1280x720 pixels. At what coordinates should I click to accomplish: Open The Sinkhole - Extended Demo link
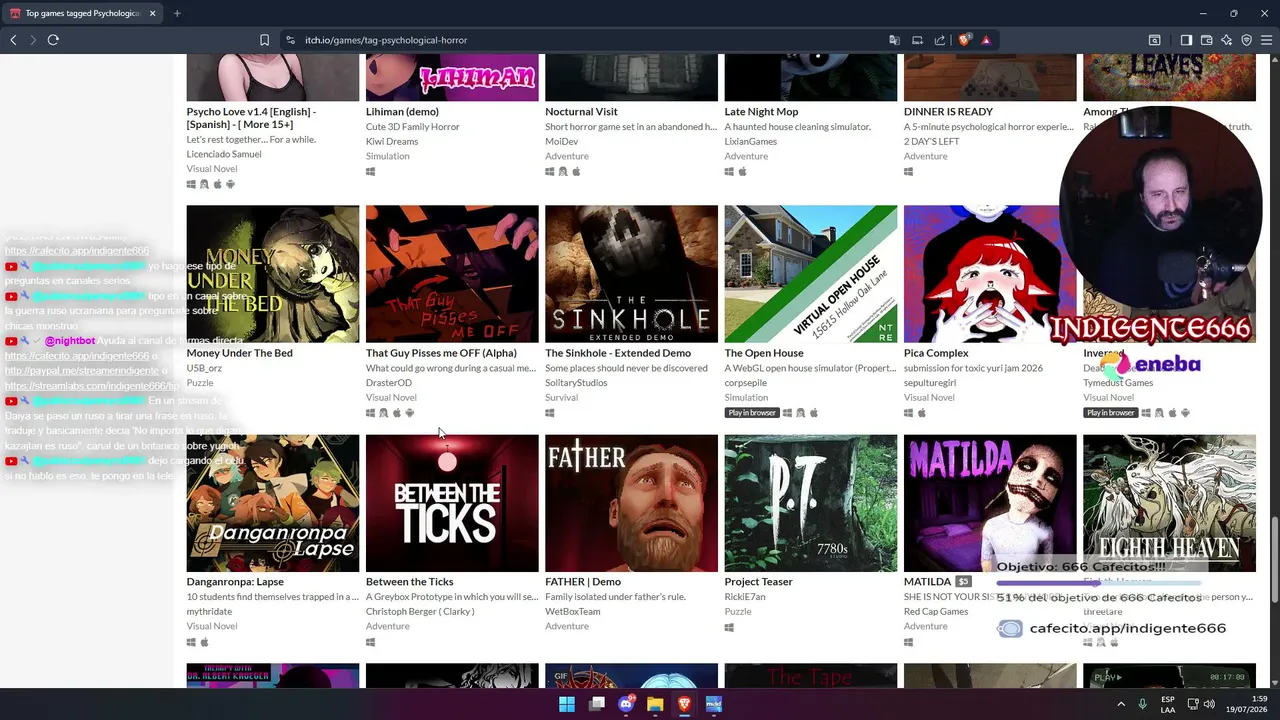[x=618, y=353]
